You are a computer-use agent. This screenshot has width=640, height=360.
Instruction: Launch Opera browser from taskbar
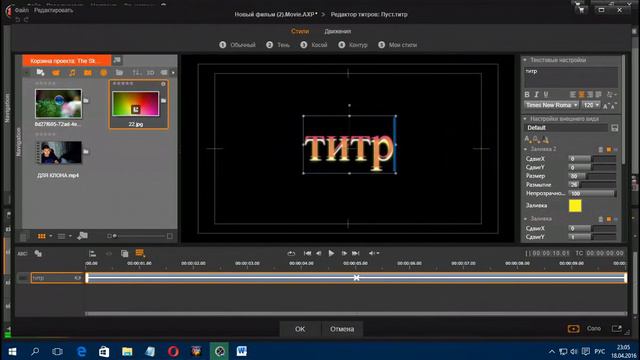click(173, 351)
